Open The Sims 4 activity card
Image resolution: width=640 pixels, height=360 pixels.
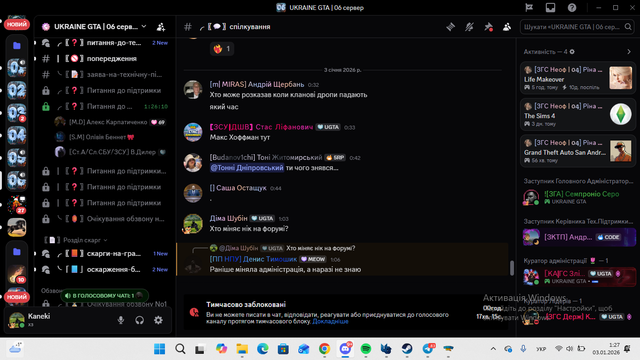578,114
